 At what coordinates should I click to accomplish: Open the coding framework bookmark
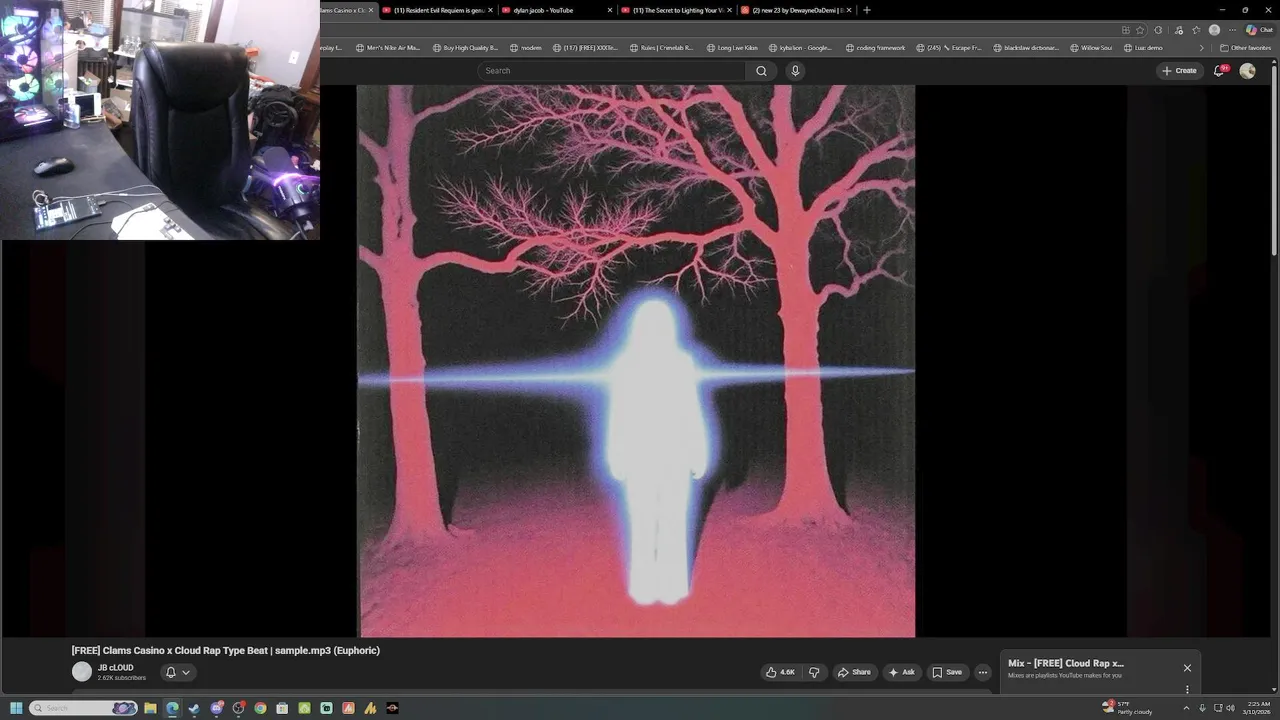[875, 48]
